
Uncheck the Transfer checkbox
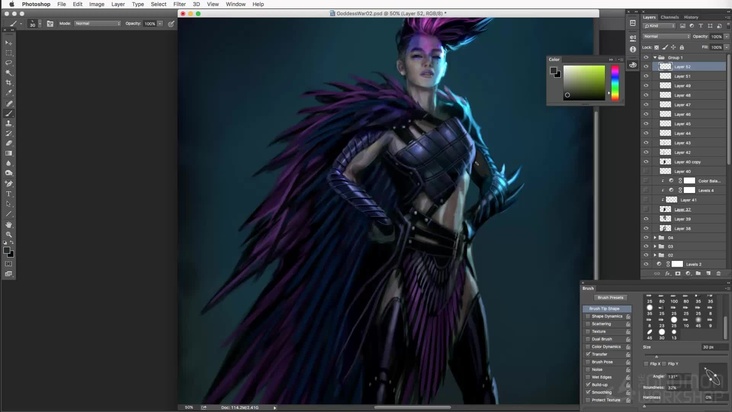pyautogui.click(x=588, y=354)
